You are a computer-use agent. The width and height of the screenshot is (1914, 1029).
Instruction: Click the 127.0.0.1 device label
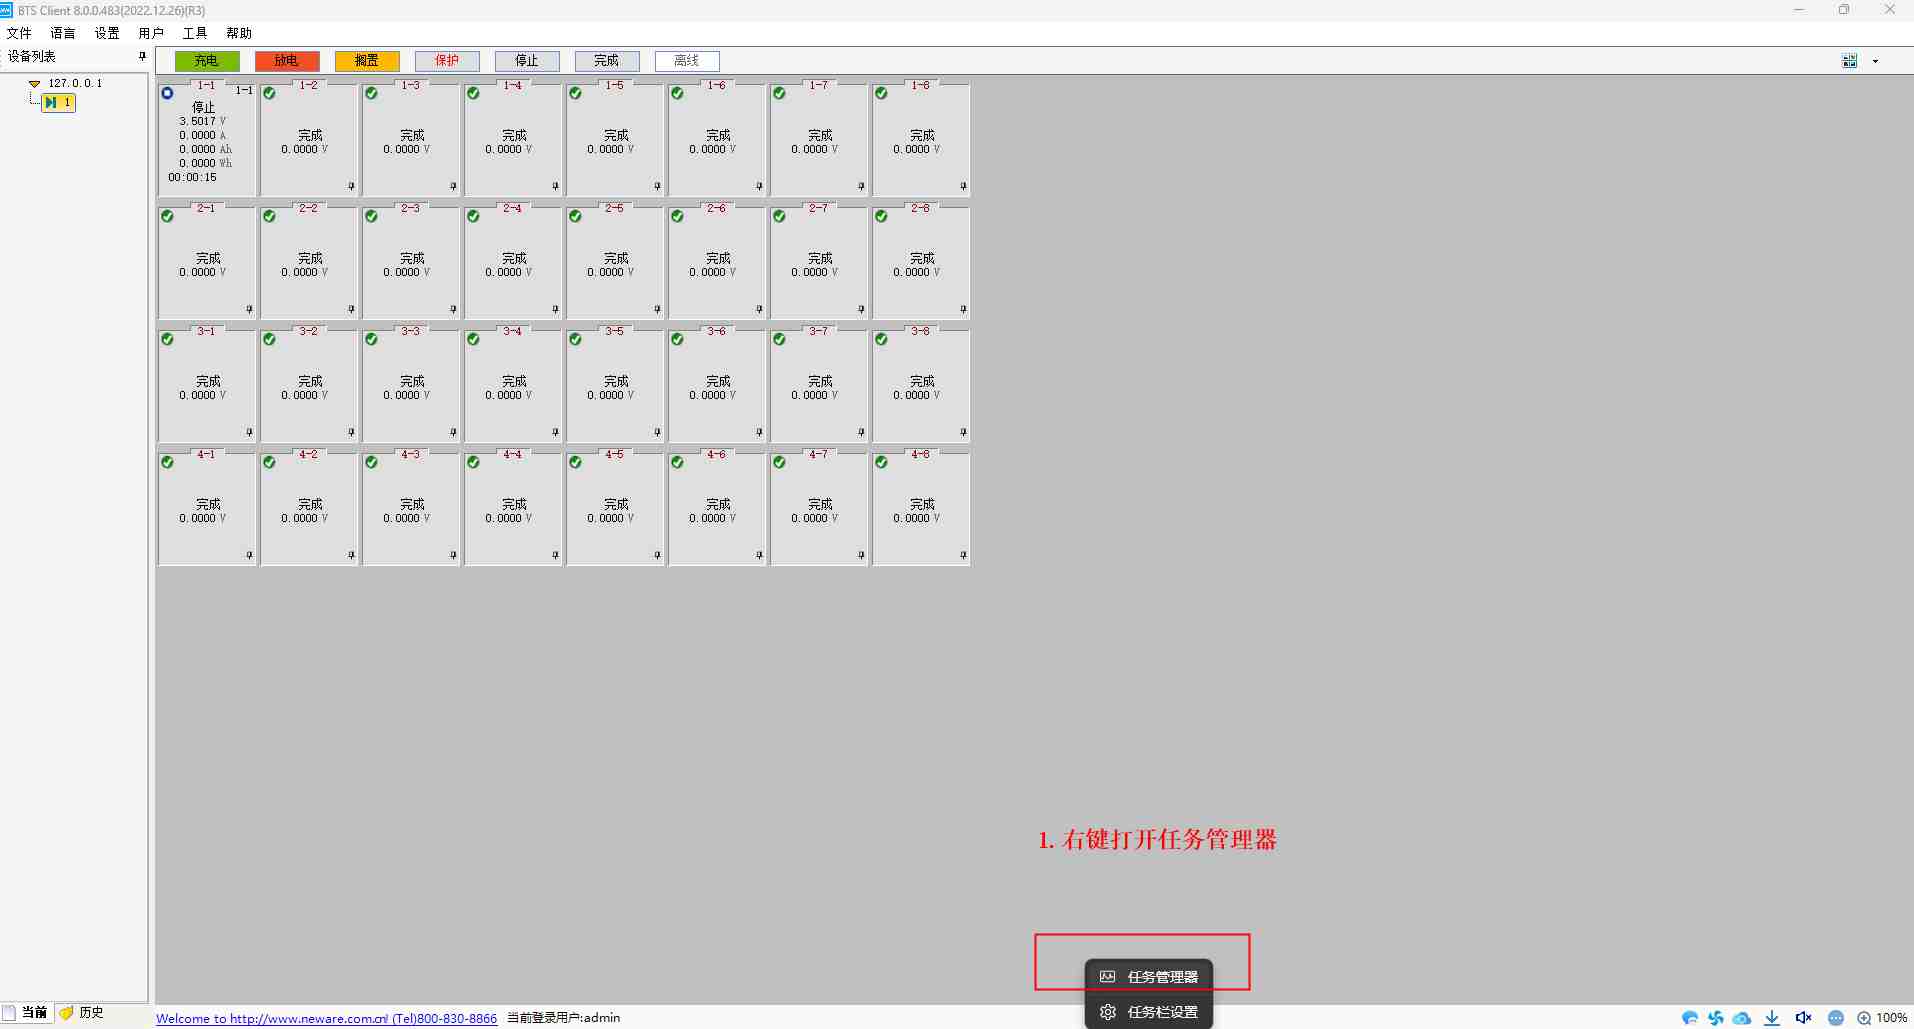point(75,84)
